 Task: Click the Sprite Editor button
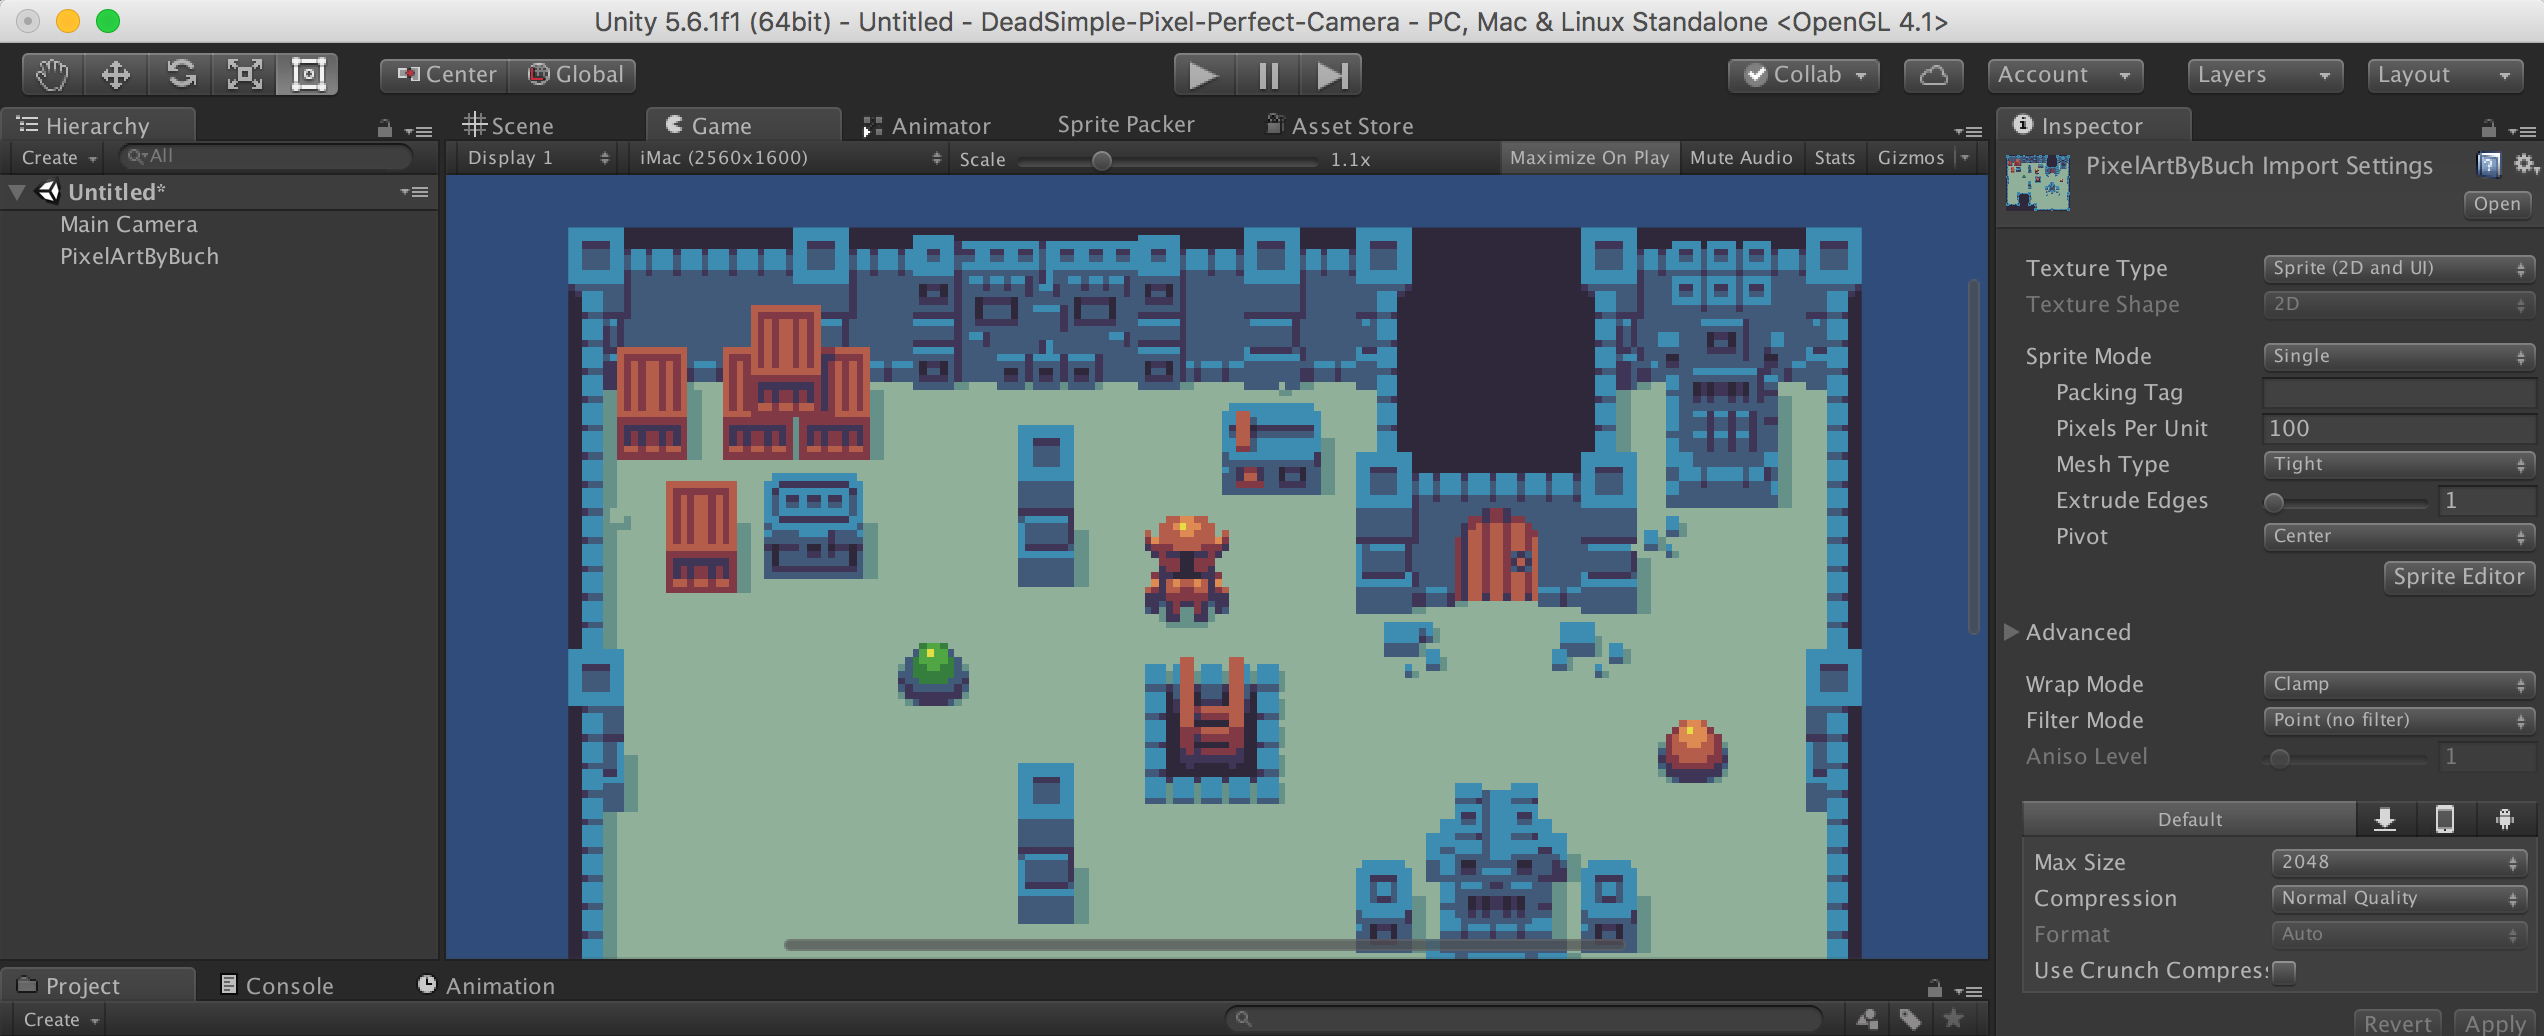2458,577
